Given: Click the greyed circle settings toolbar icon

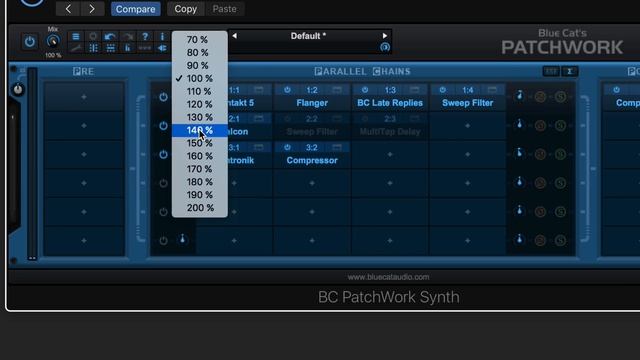Looking at the screenshot, I should 93,36.
